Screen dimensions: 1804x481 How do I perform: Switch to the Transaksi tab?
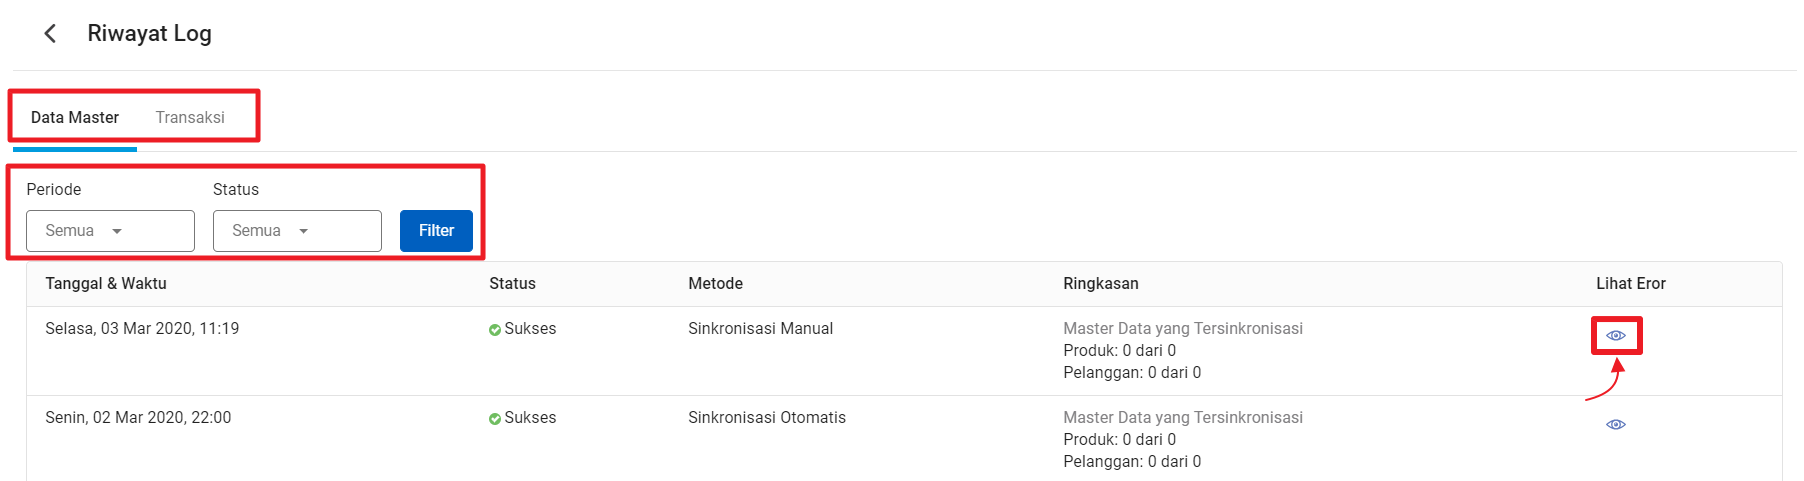[x=190, y=118]
